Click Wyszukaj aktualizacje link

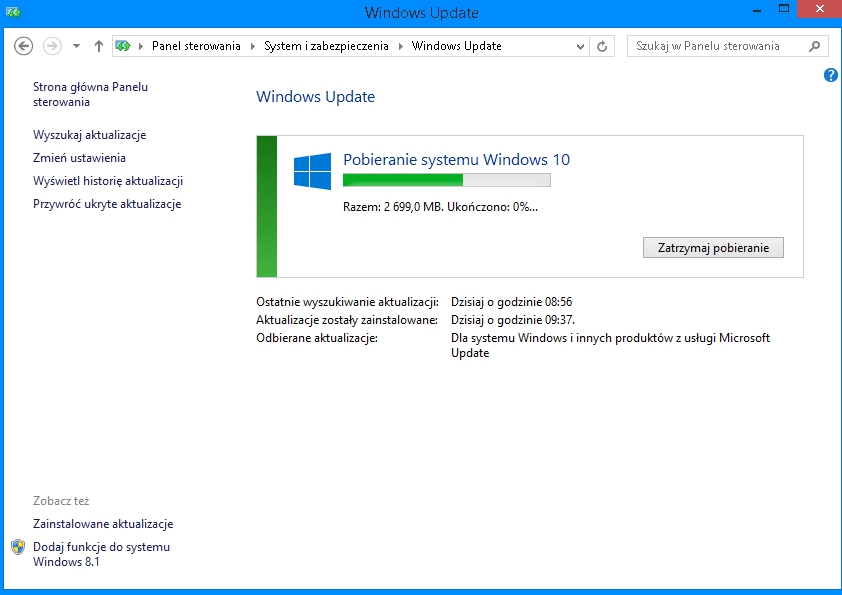[90, 135]
